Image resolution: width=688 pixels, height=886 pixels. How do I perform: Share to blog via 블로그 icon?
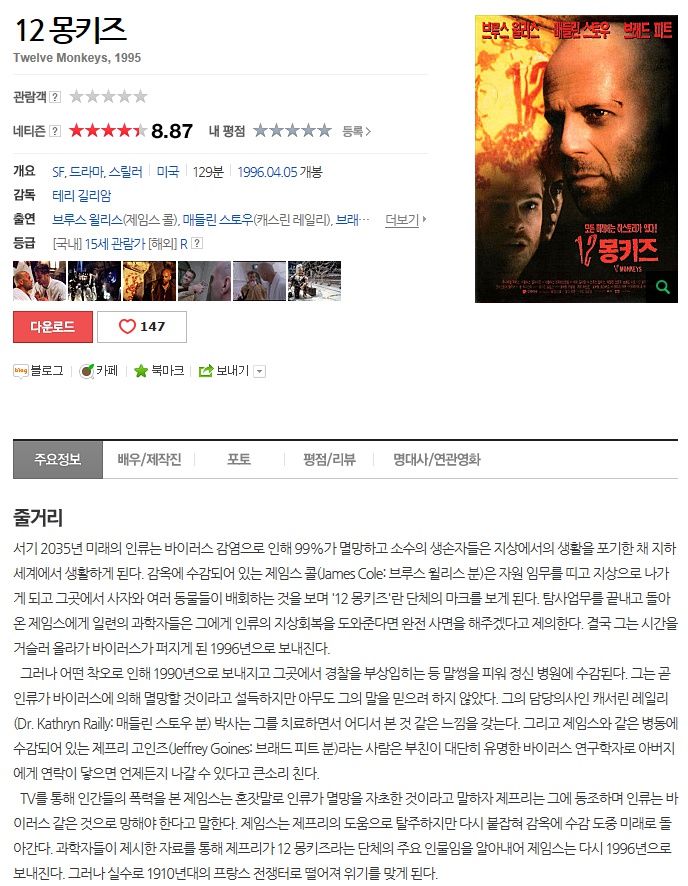click(x=21, y=371)
